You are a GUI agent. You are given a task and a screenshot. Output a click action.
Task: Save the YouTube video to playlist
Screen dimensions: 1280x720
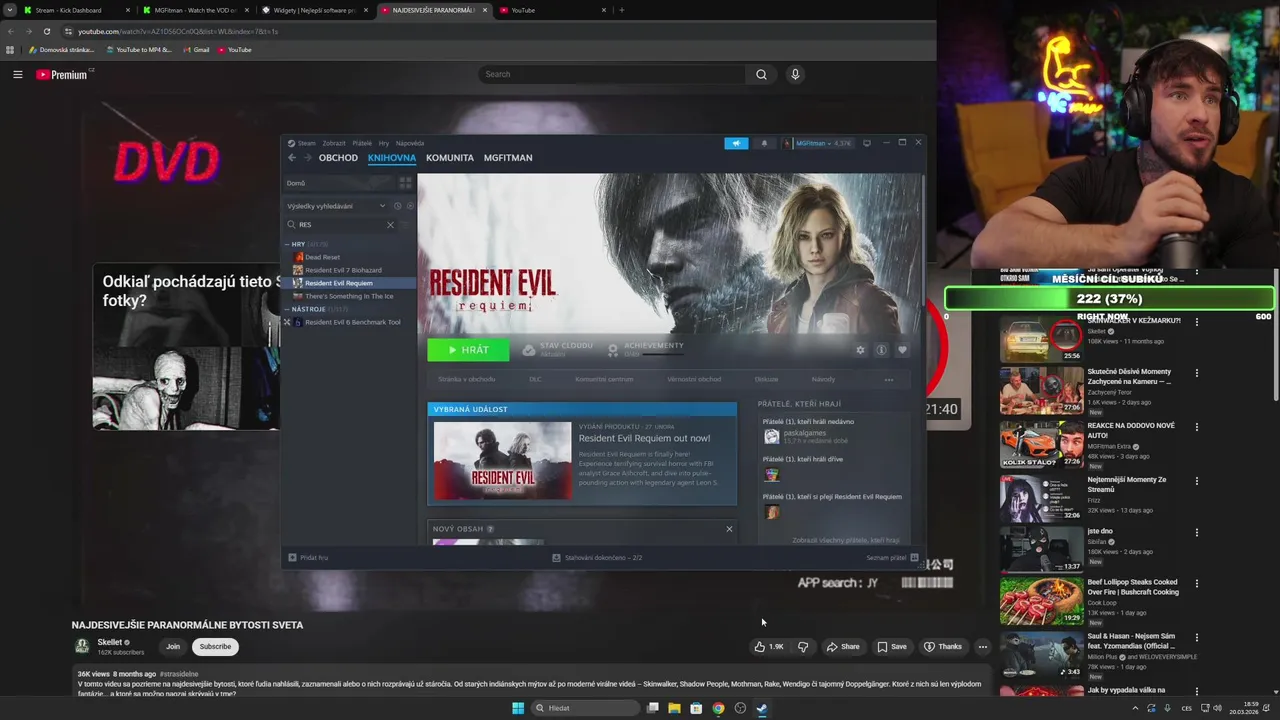click(x=892, y=647)
